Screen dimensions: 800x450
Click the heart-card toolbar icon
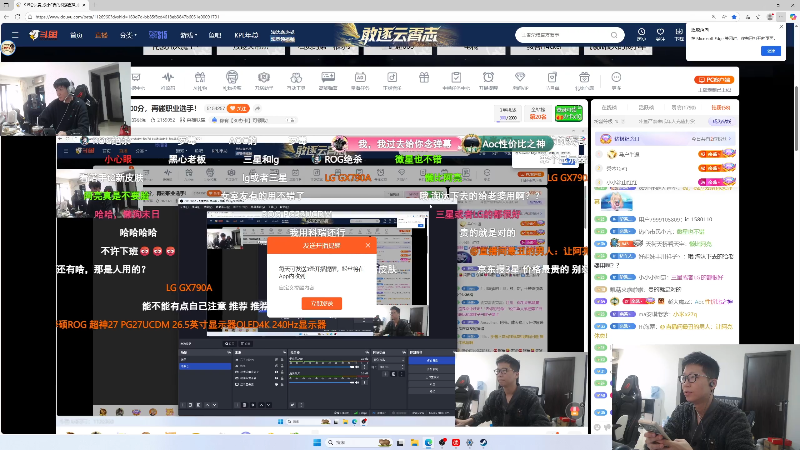point(552,78)
